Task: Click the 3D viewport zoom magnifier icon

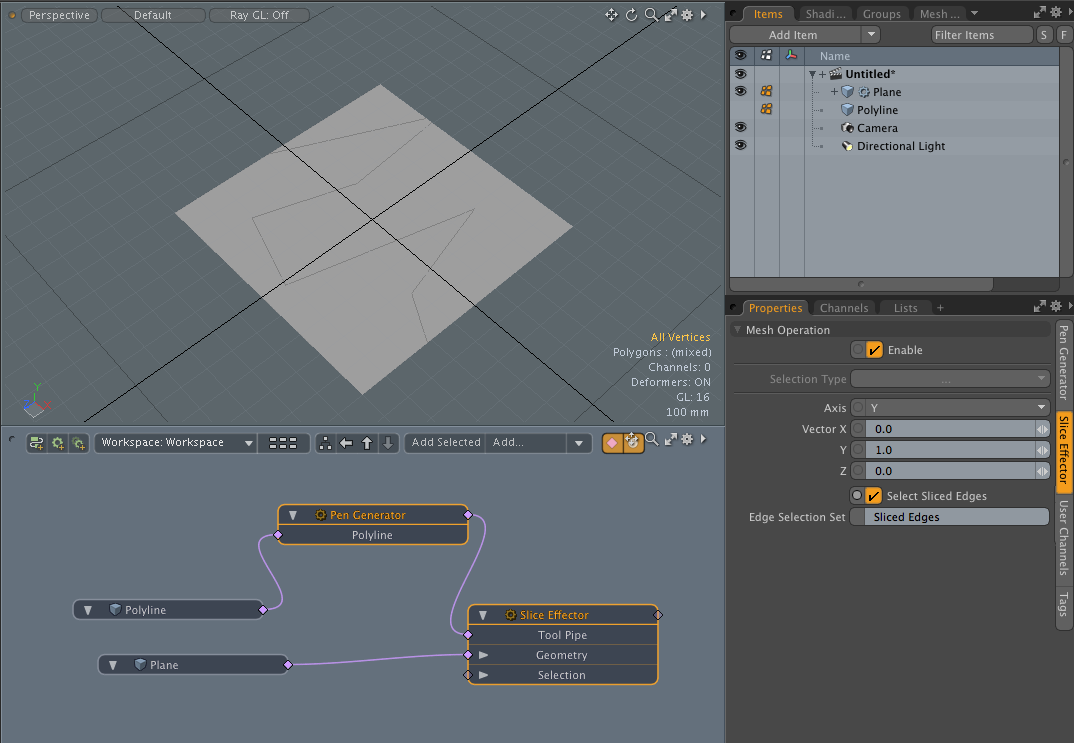Action: [x=651, y=15]
